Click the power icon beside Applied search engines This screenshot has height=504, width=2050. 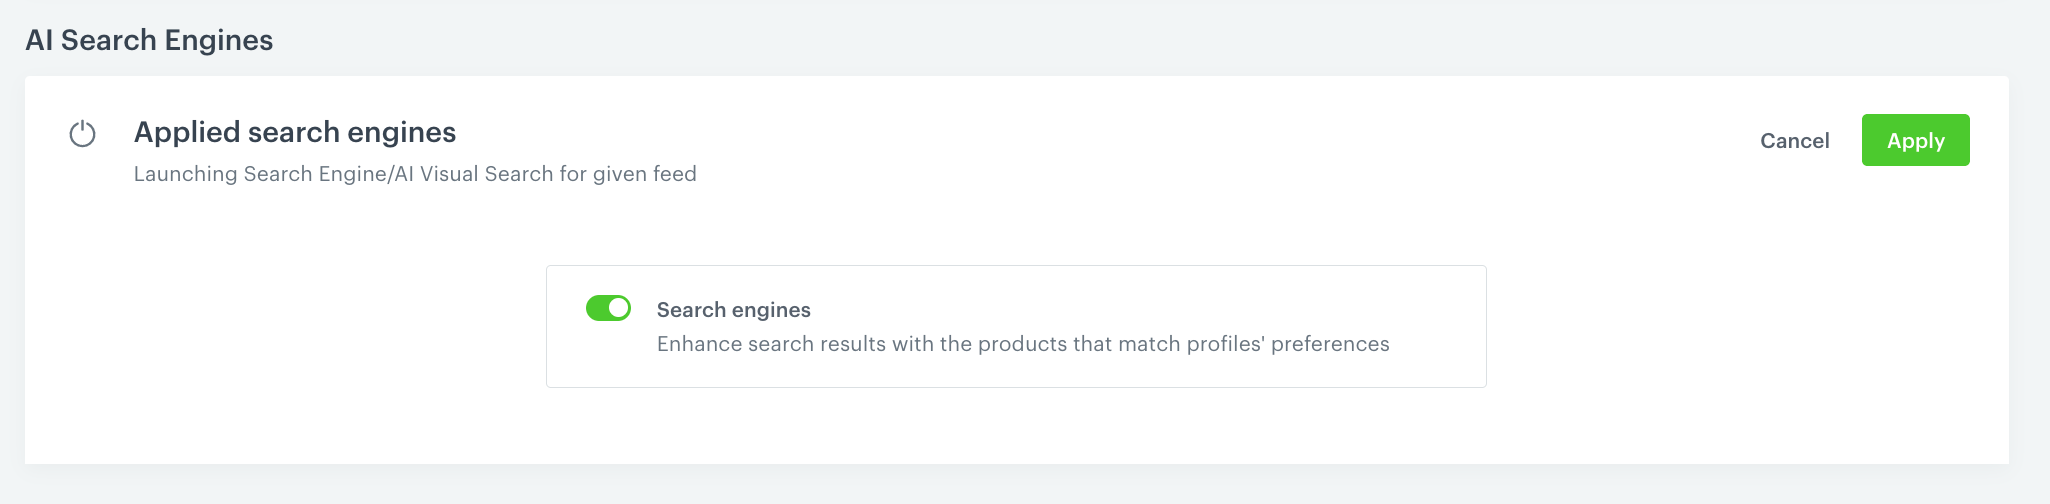coord(82,133)
